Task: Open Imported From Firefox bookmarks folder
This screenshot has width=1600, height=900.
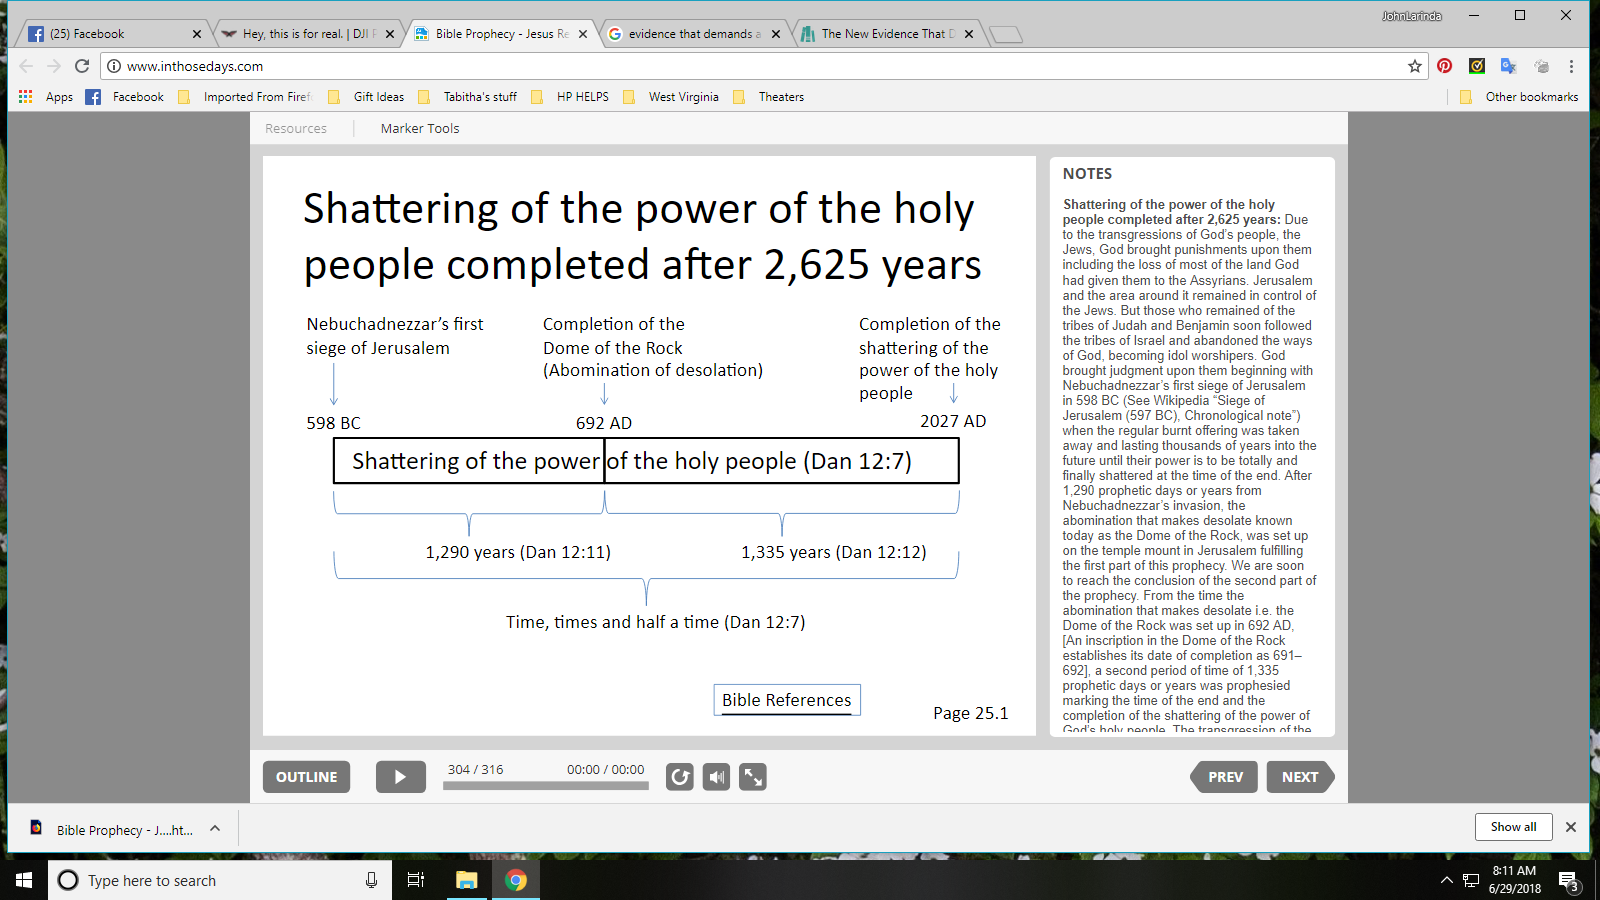Action: (245, 97)
